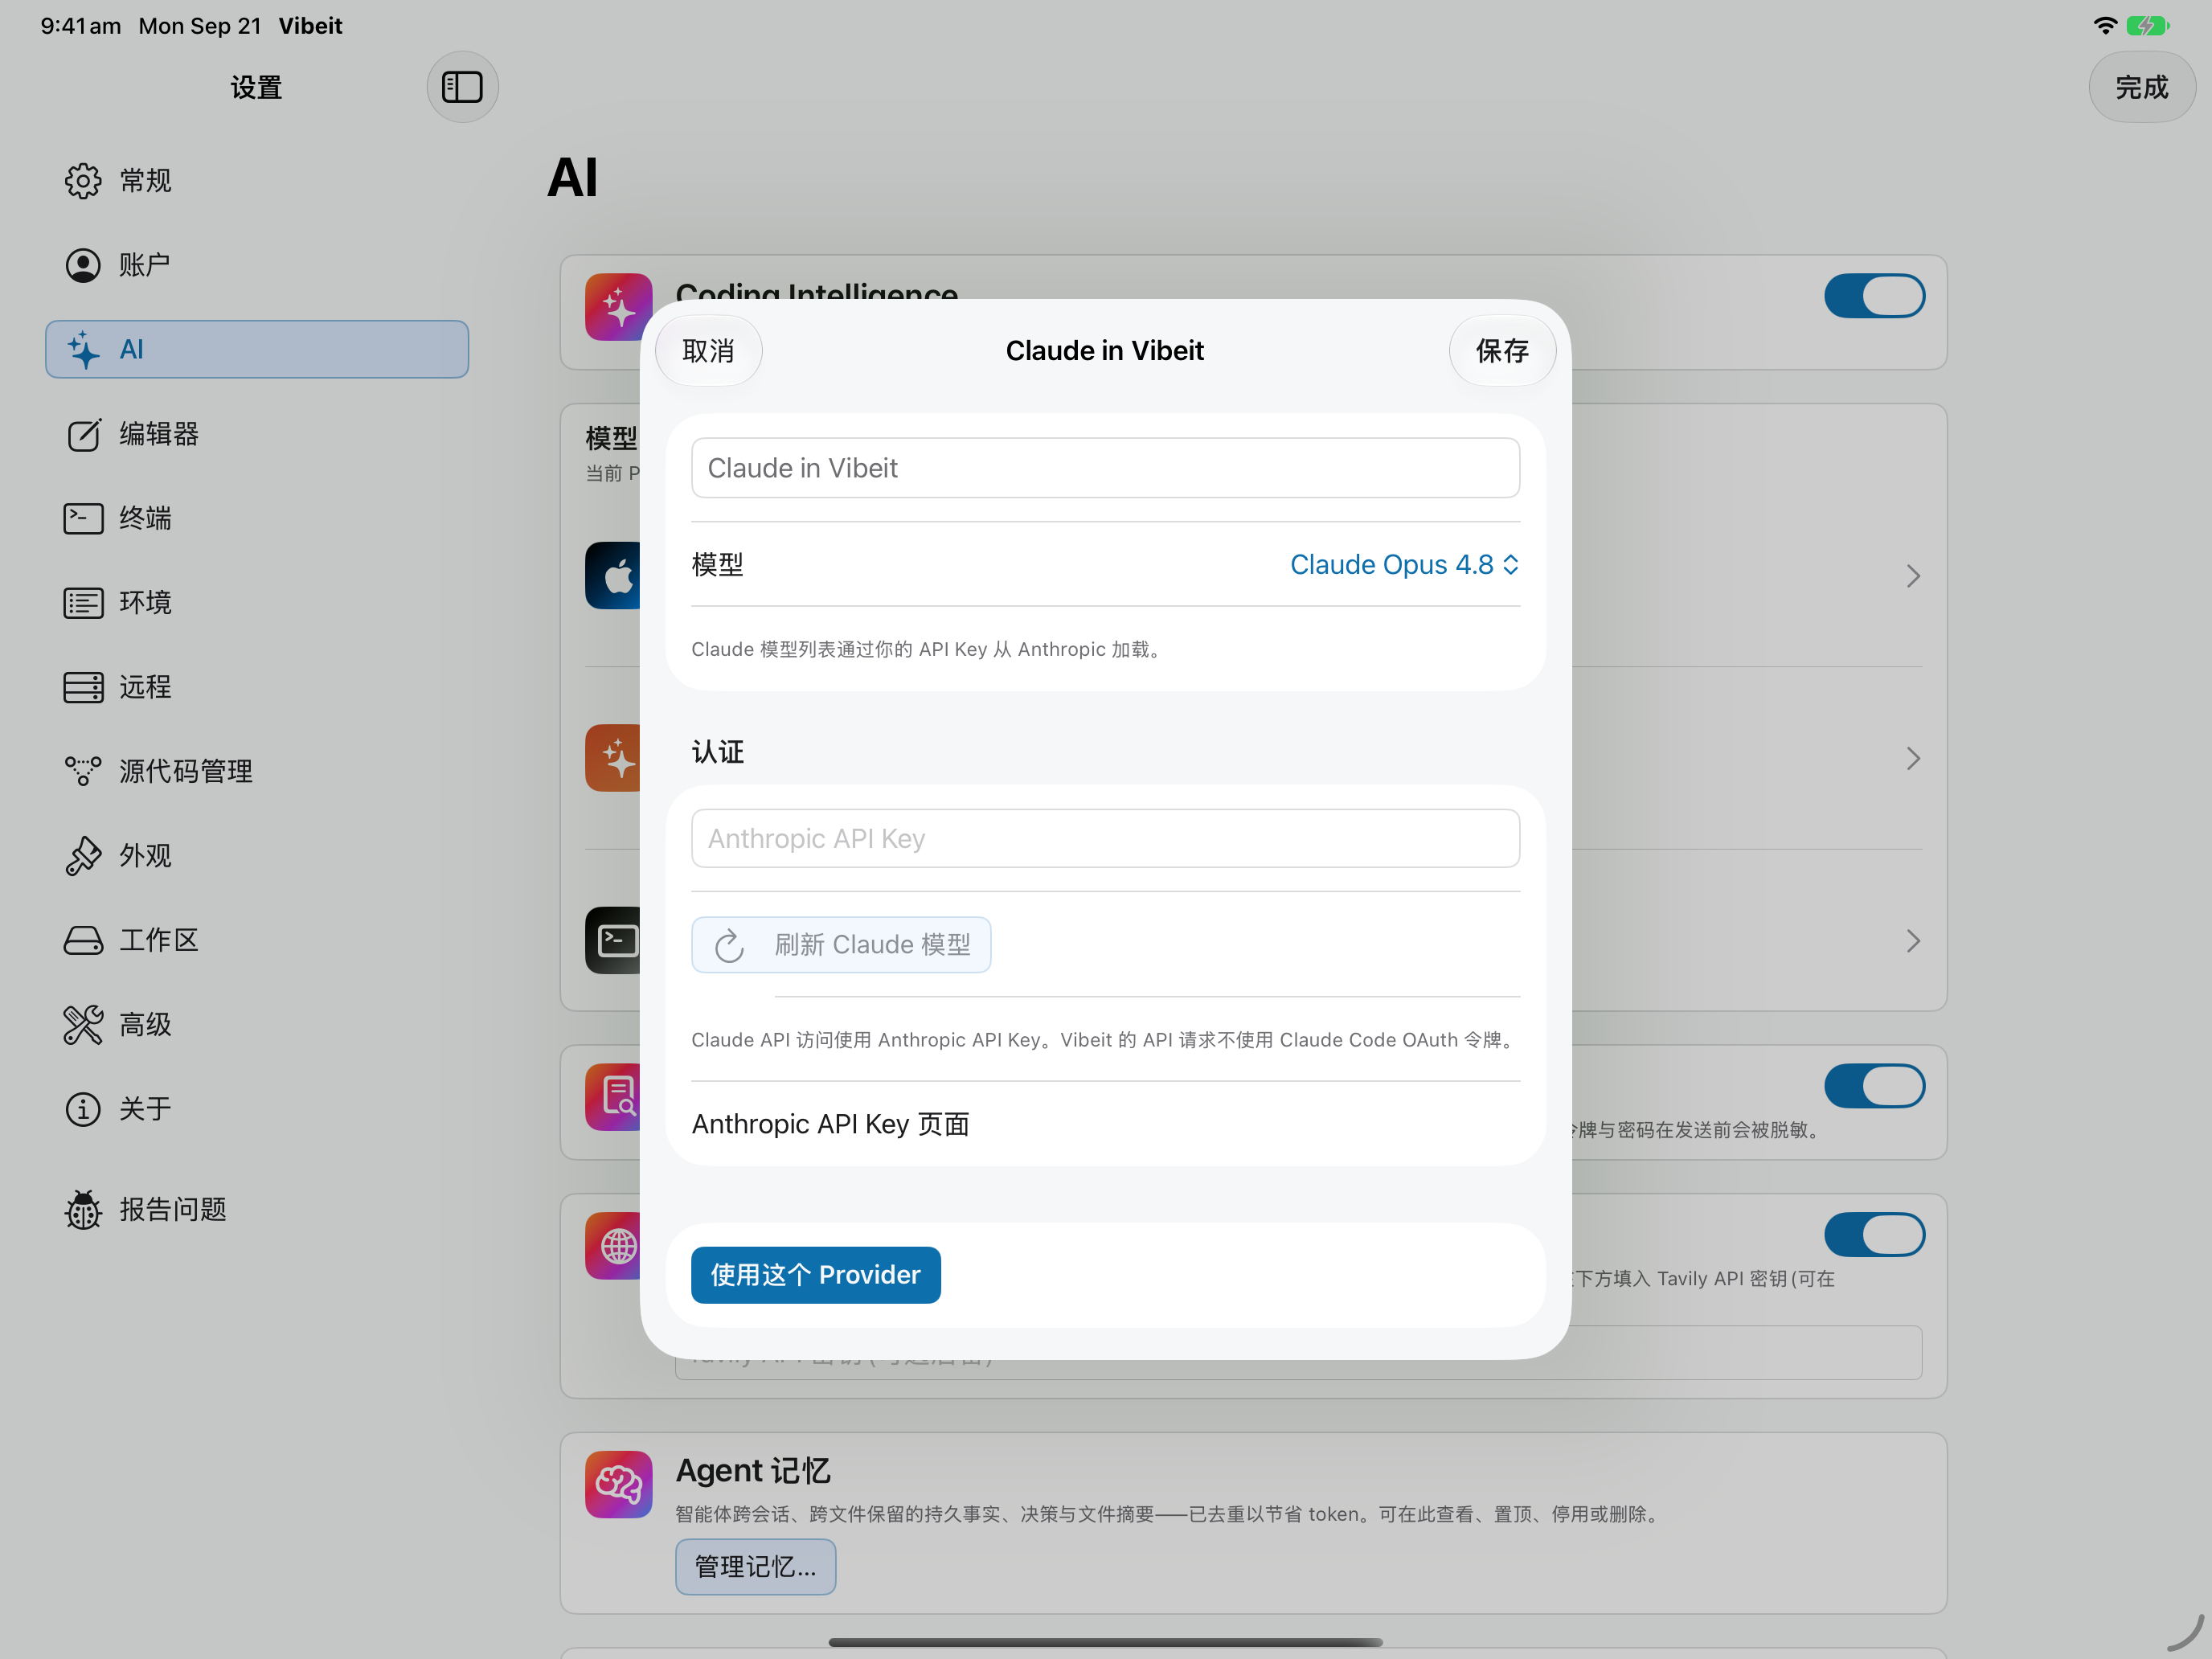Click the Coding Intelligence sparkle icon
The image size is (2212, 1659).
(618, 307)
